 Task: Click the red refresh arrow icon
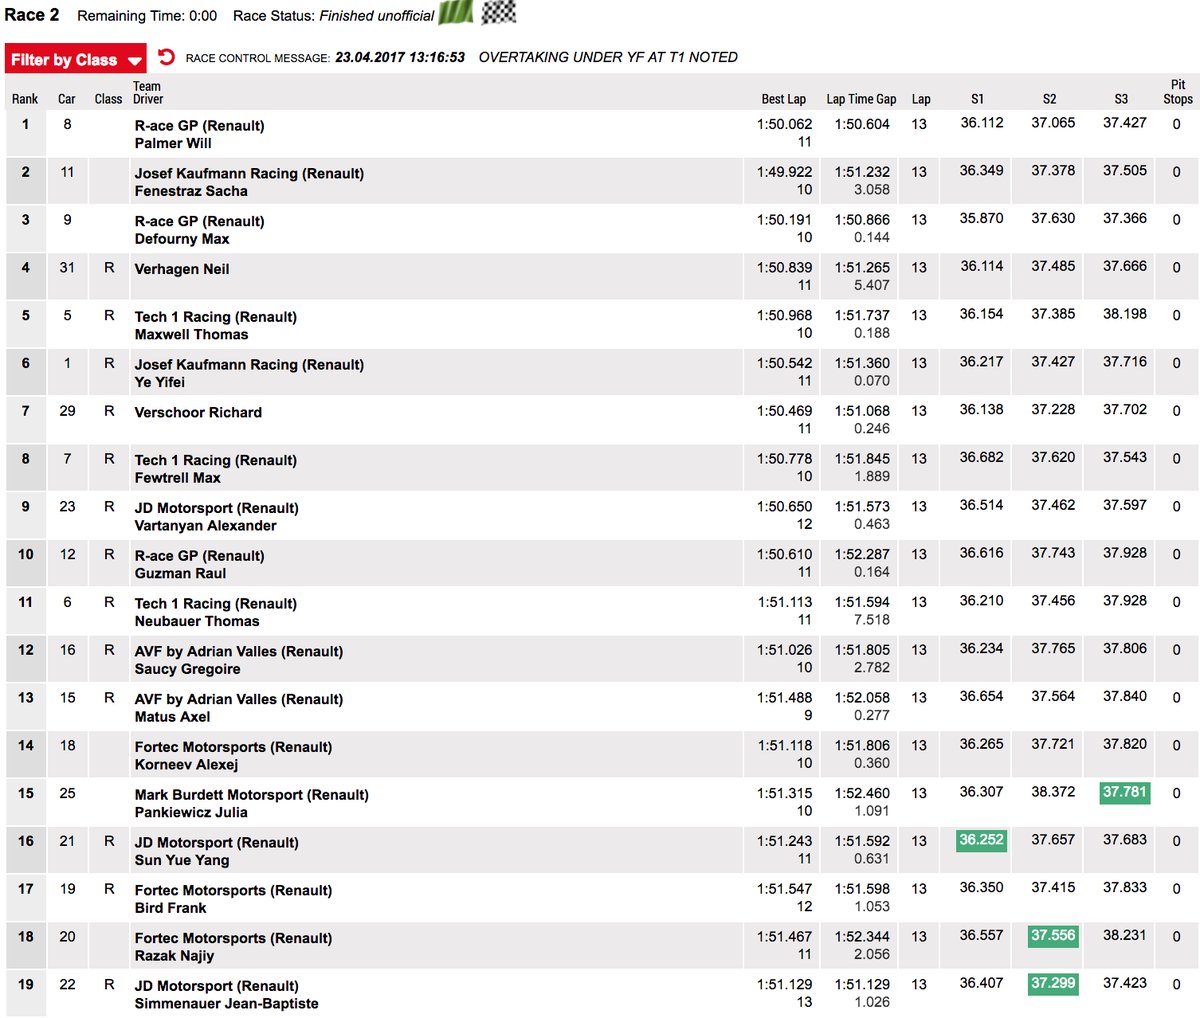167,57
